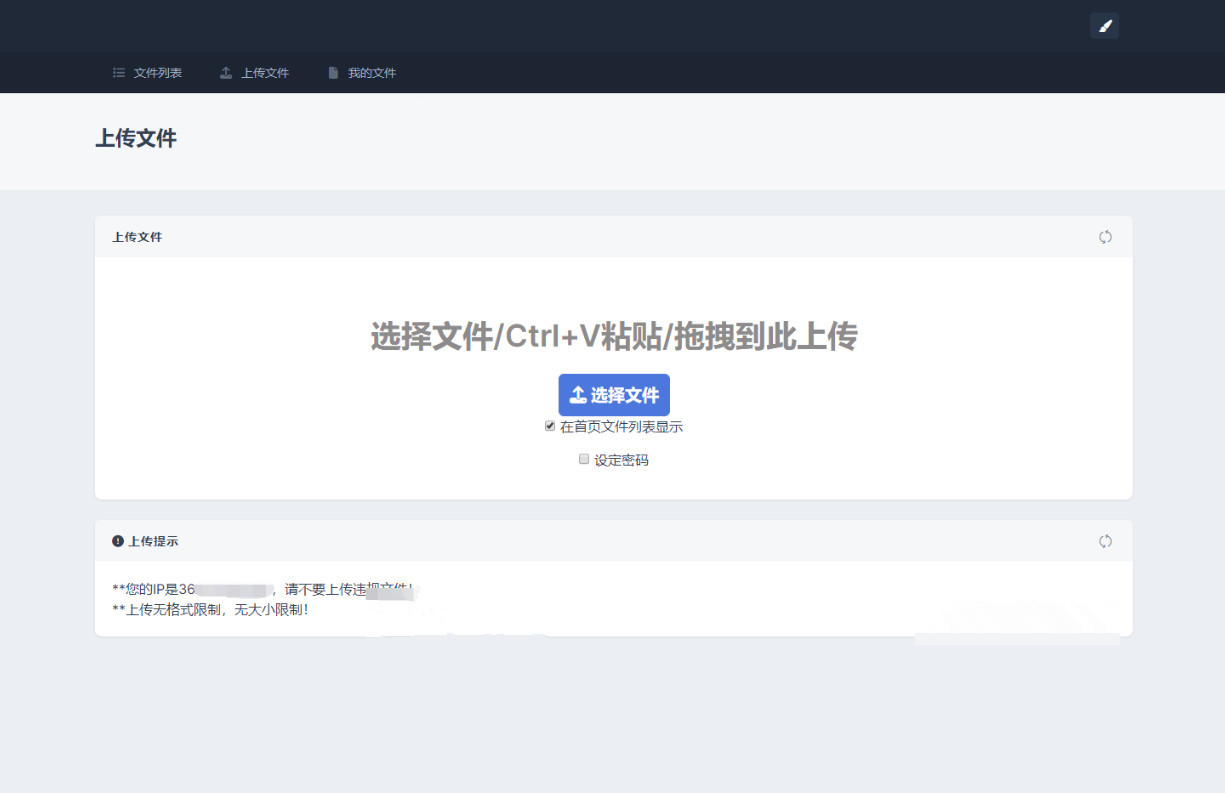Refresh the 上传提示 panel using its reload icon
This screenshot has width=1225, height=793.
[x=1105, y=541]
